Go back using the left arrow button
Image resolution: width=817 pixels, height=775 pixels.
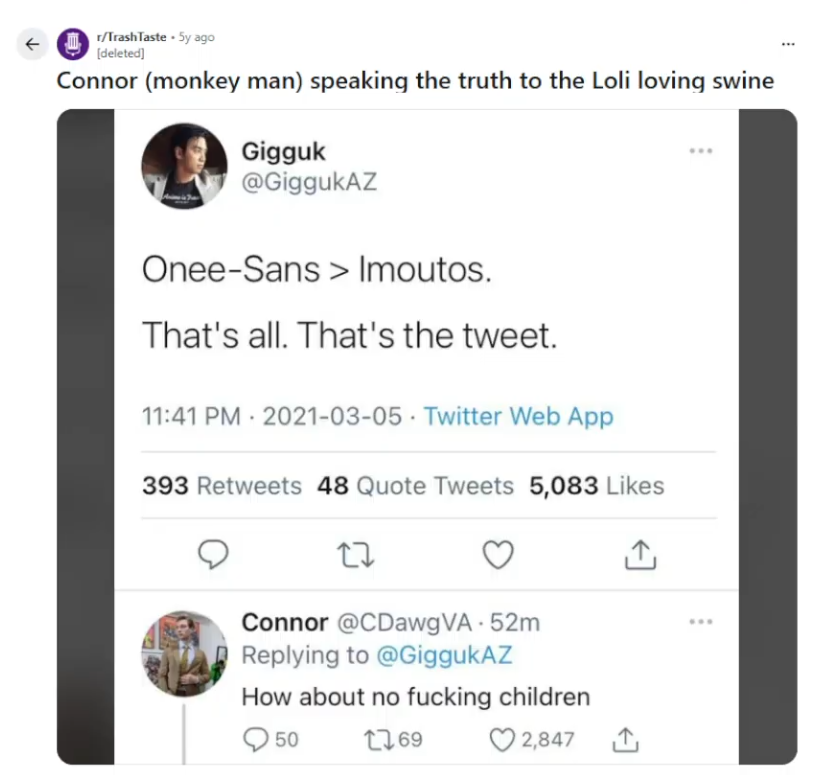point(32,44)
